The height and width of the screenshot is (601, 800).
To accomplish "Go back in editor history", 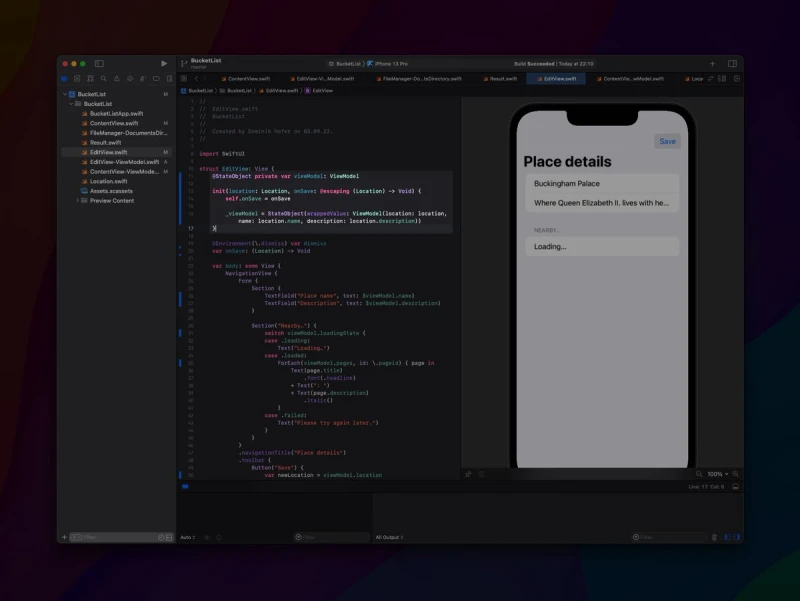I will click(197, 78).
